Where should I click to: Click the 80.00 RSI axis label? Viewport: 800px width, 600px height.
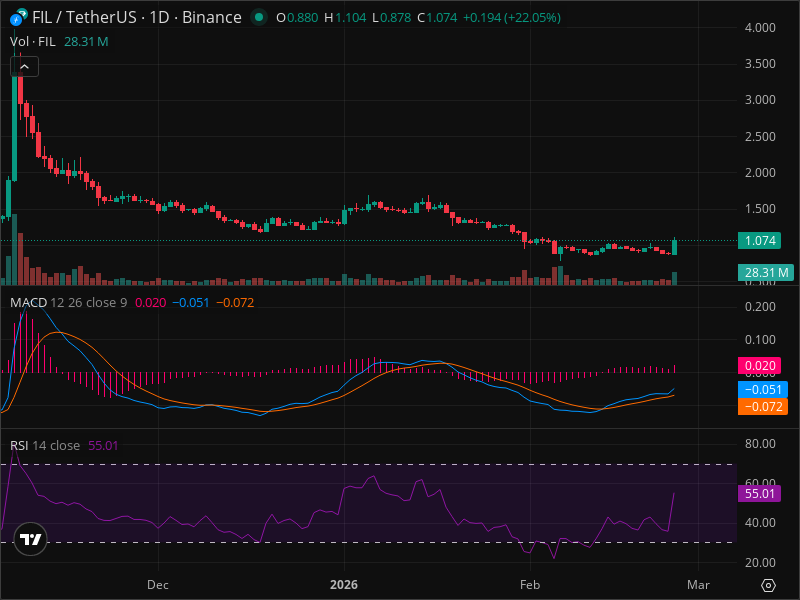pyautogui.click(x=760, y=444)
